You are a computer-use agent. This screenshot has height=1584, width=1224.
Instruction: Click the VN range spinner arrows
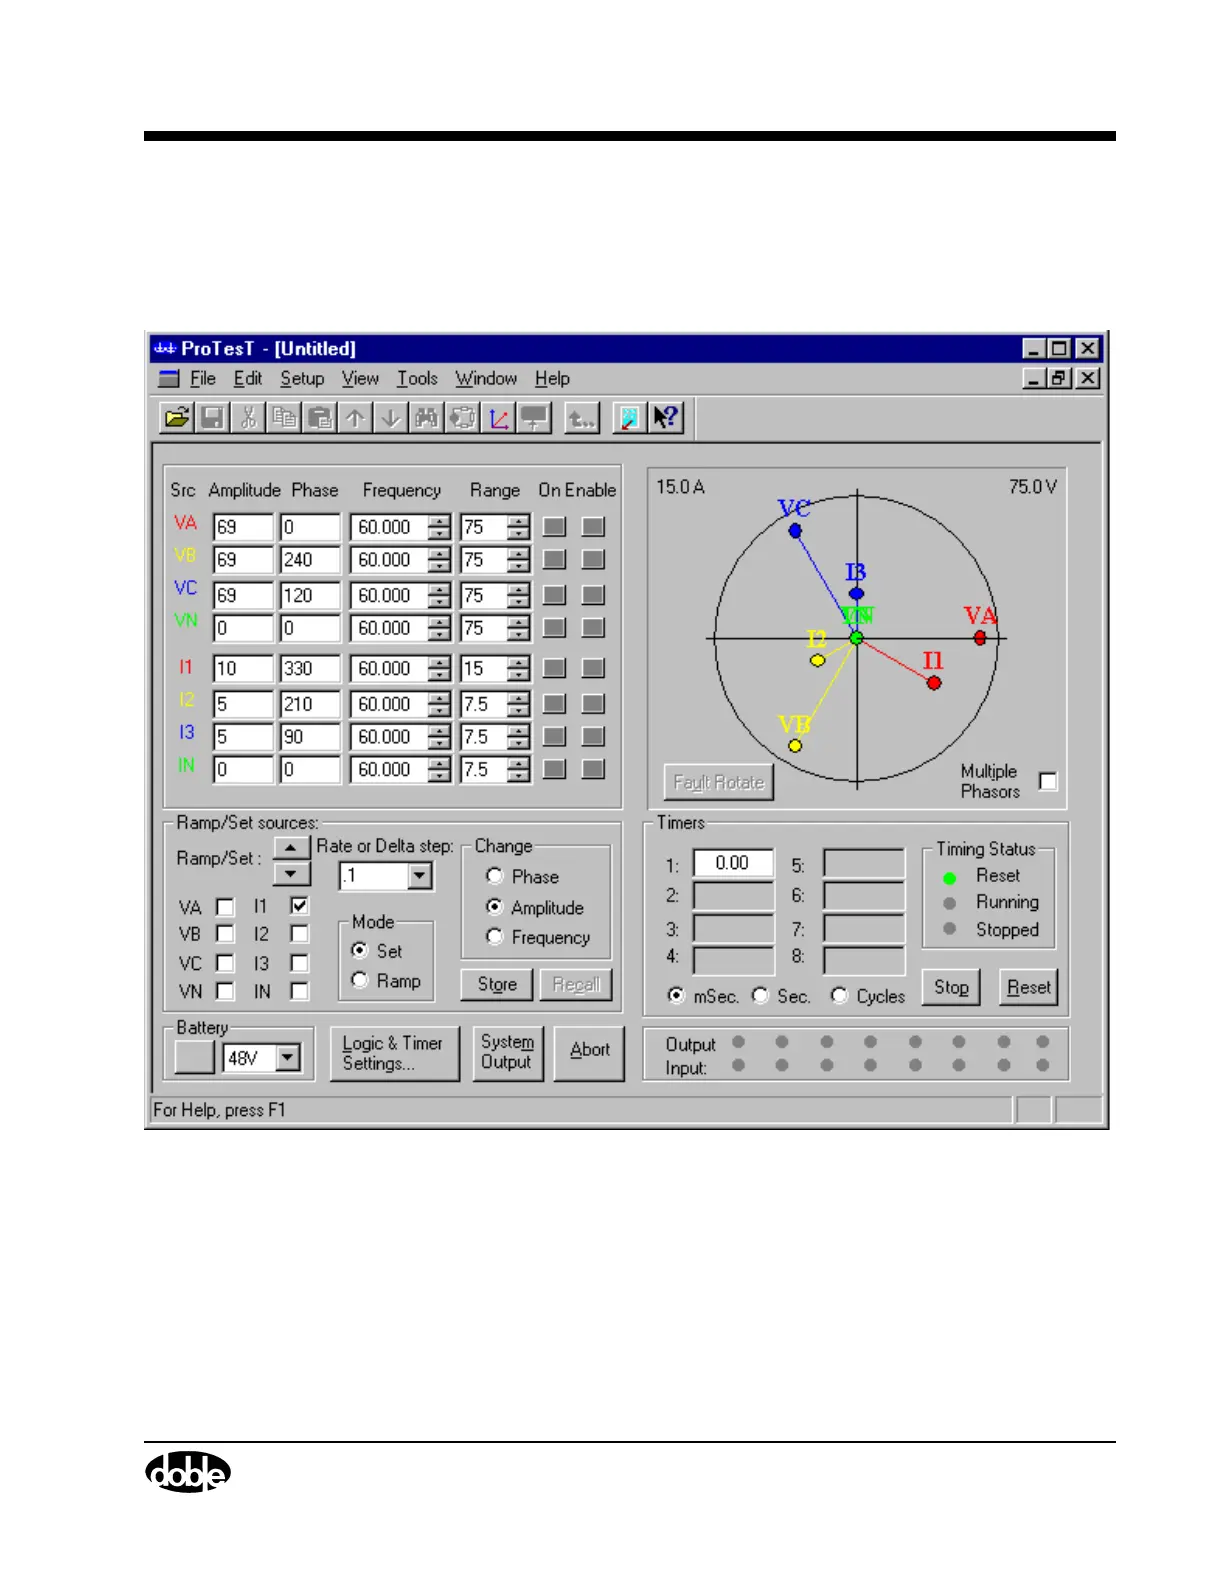point(518,628)
